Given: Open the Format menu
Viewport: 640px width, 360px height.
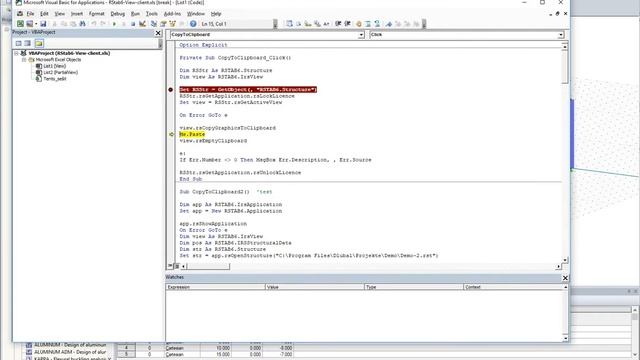Looking at the screenshot, I should (97, 14).
